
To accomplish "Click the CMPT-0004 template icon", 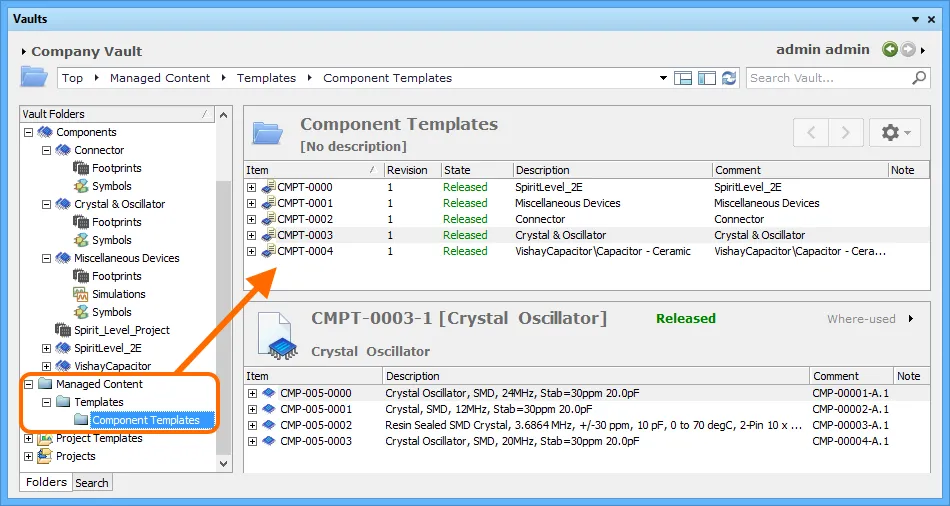I will (268, 251).
